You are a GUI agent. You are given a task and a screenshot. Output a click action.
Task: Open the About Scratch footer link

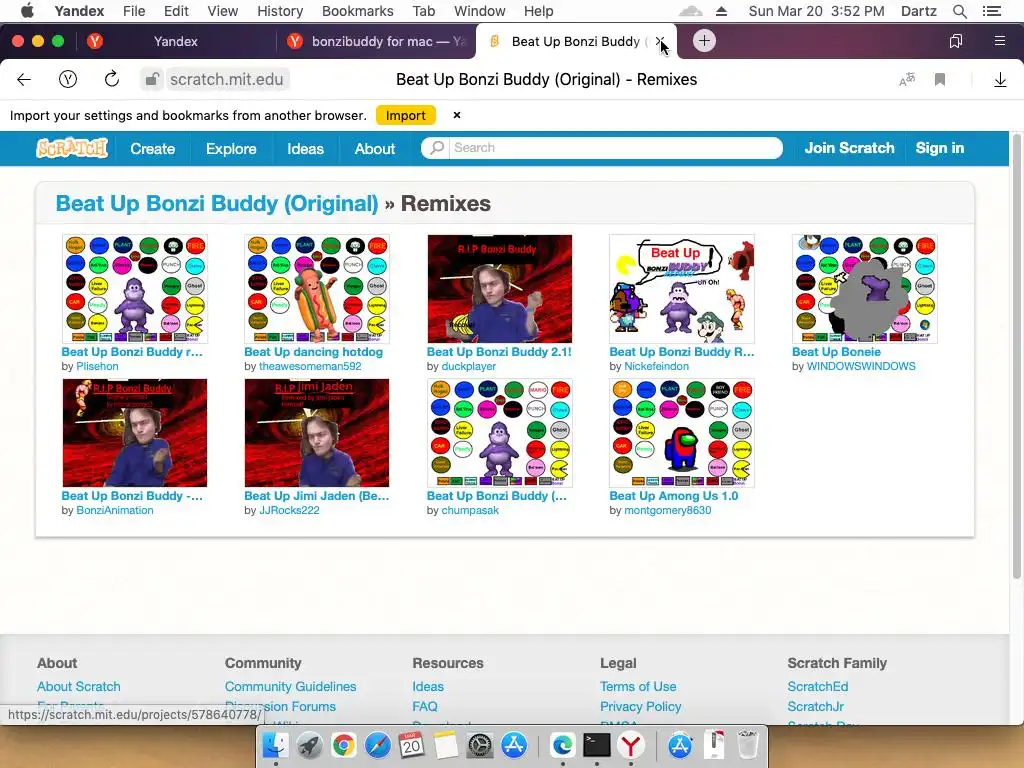tap(78, 686)
